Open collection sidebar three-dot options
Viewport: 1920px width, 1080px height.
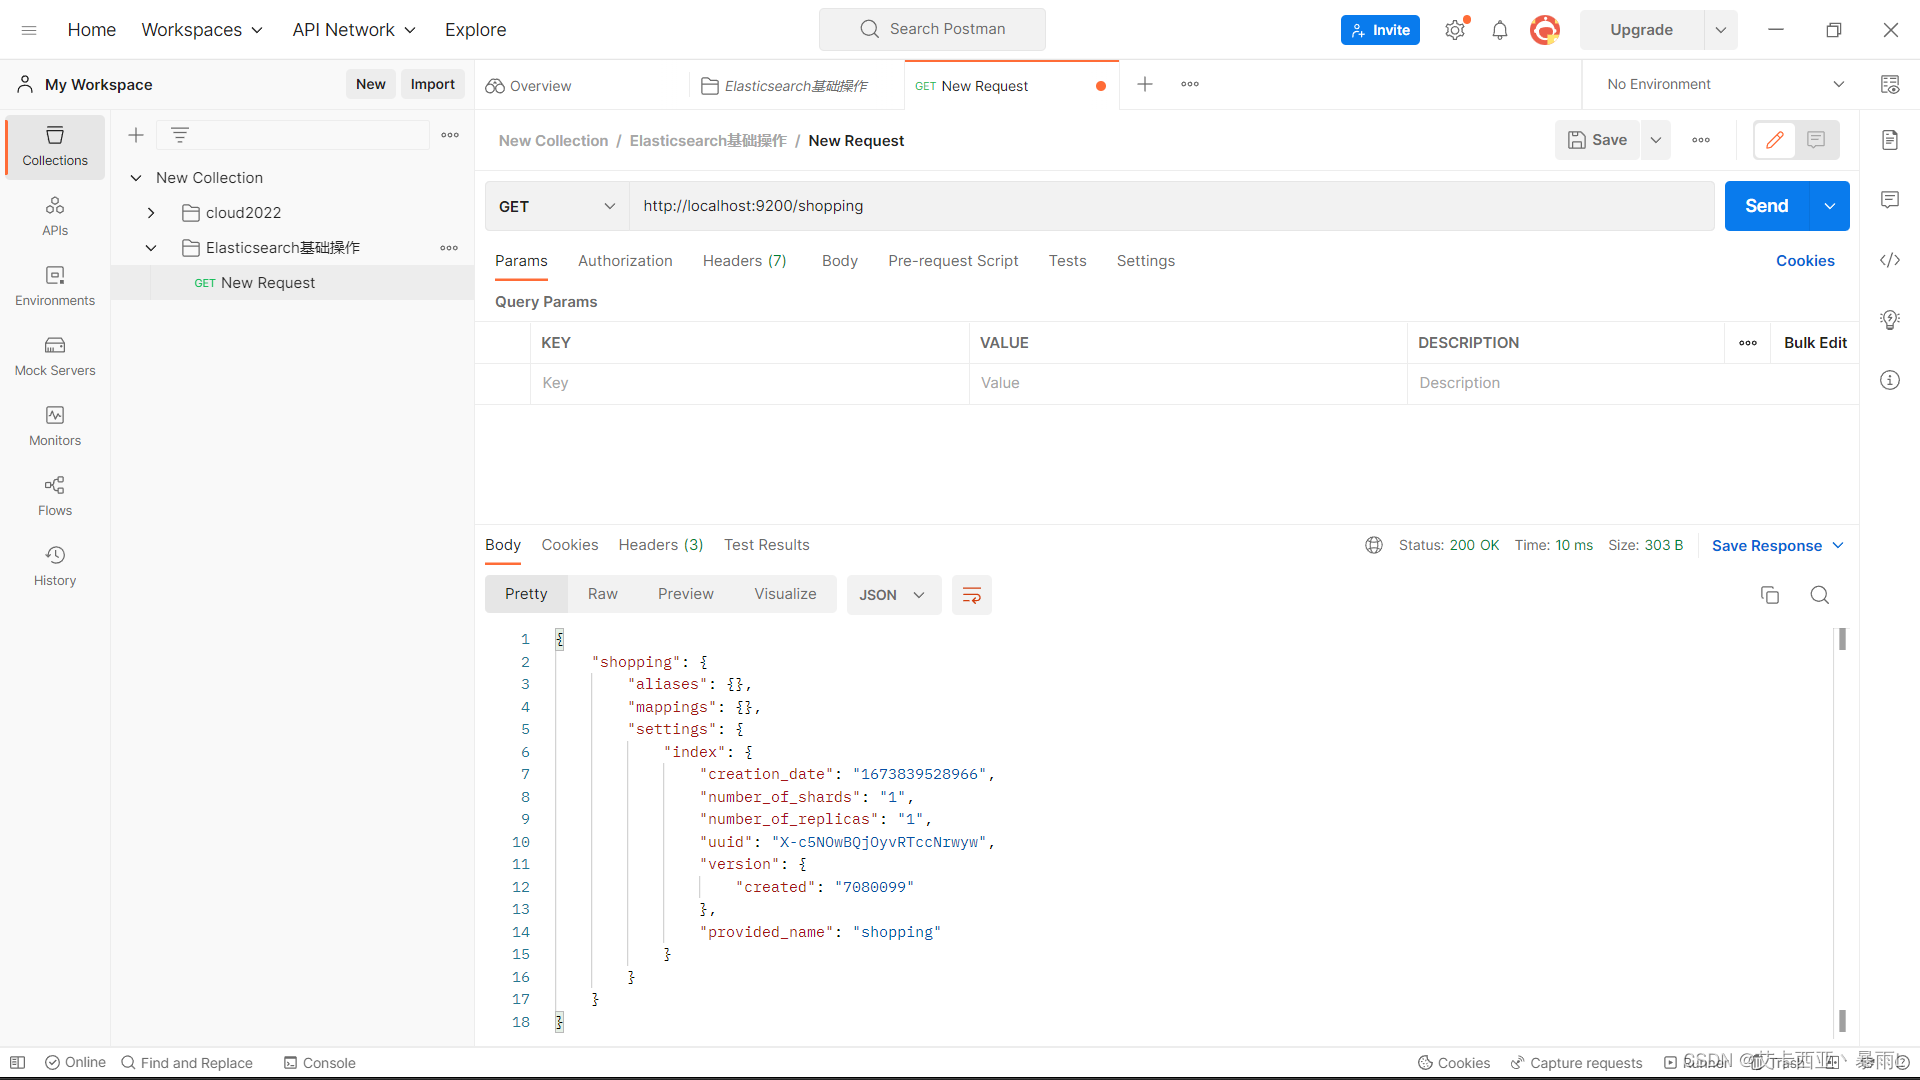450,135
